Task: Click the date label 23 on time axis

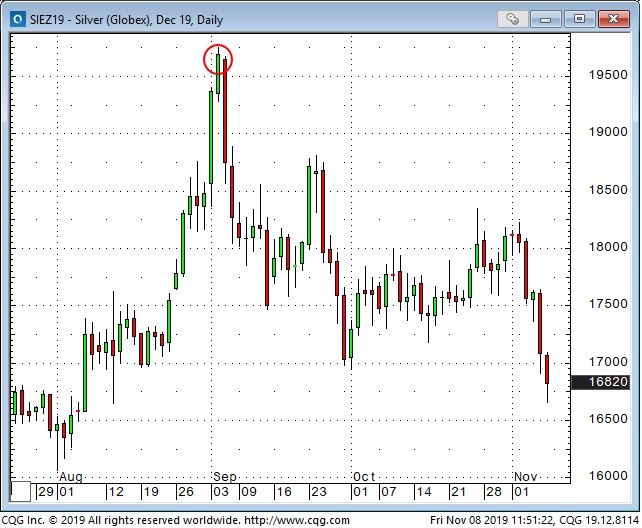Action: click(x=319, y=492)
